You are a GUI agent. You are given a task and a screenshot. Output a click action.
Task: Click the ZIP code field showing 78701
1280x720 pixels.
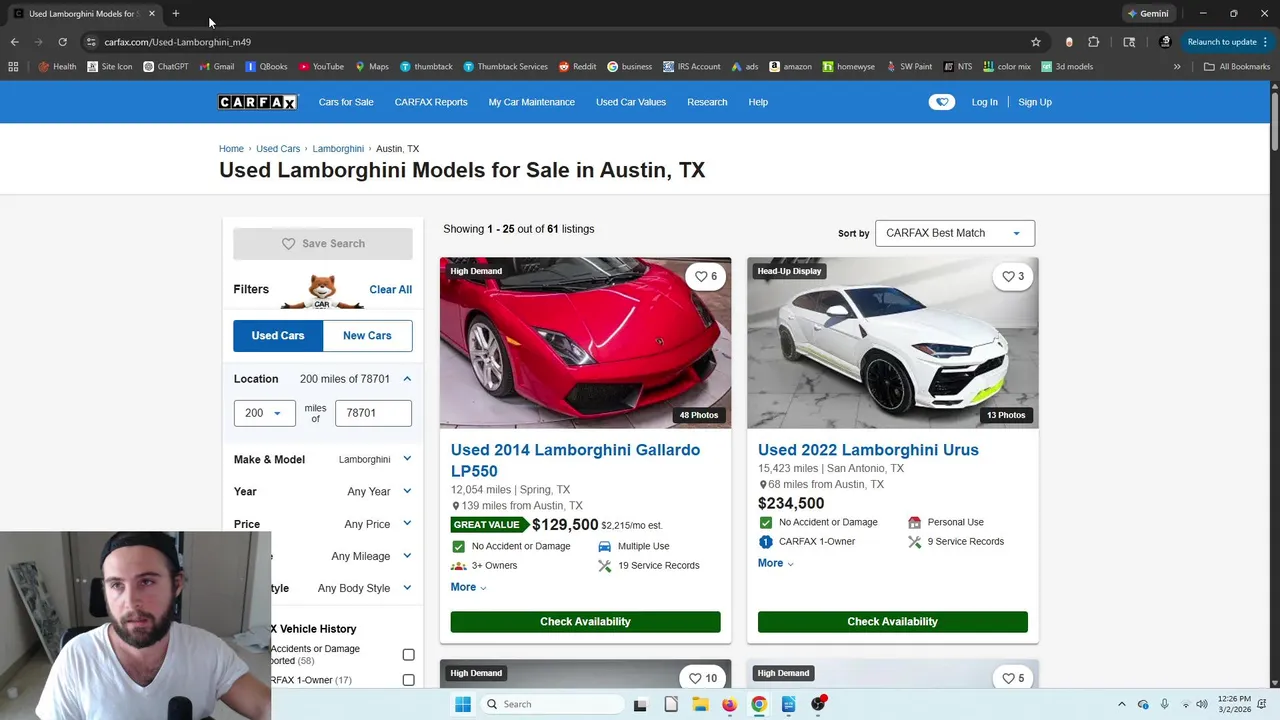click(x=373, y=413)
